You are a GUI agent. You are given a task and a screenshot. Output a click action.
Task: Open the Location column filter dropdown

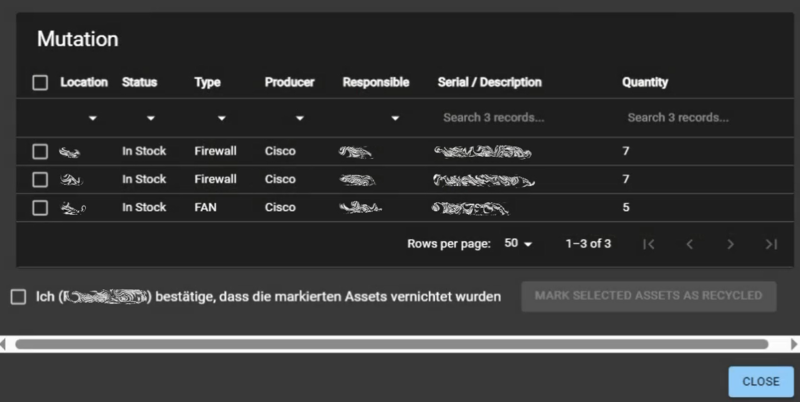point(92,118)
